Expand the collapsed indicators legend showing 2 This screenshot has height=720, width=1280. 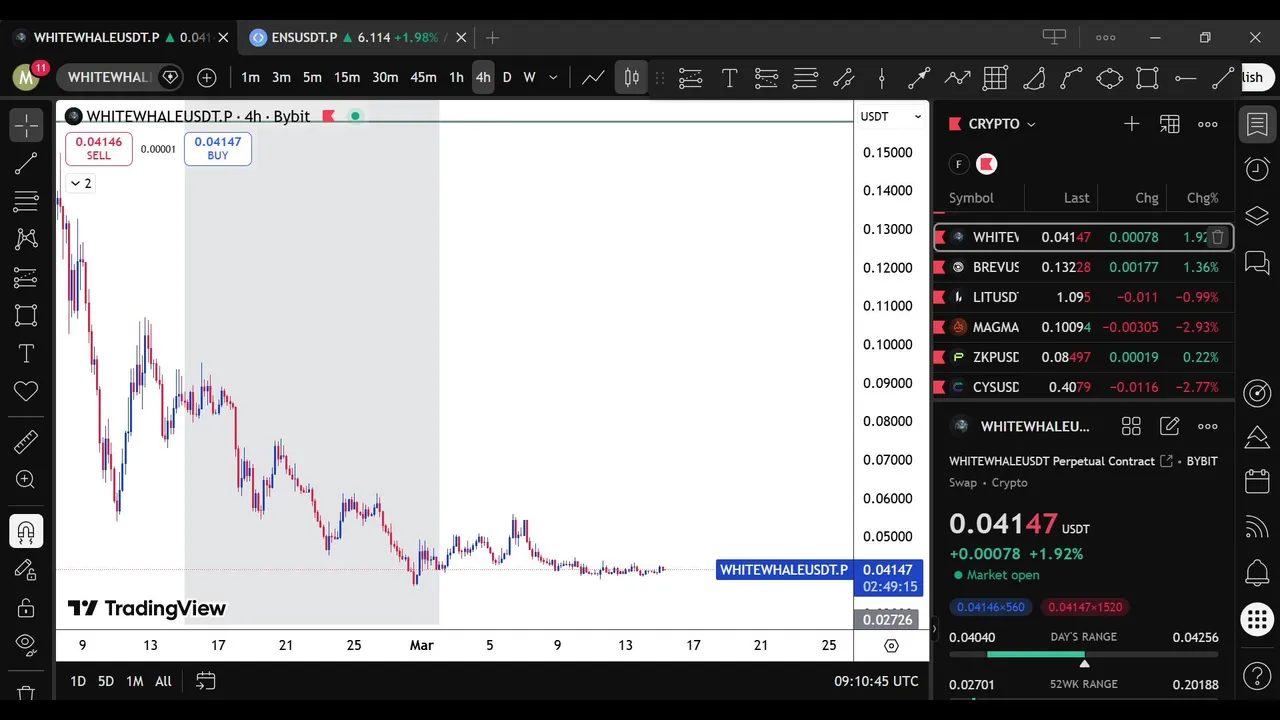80,183
